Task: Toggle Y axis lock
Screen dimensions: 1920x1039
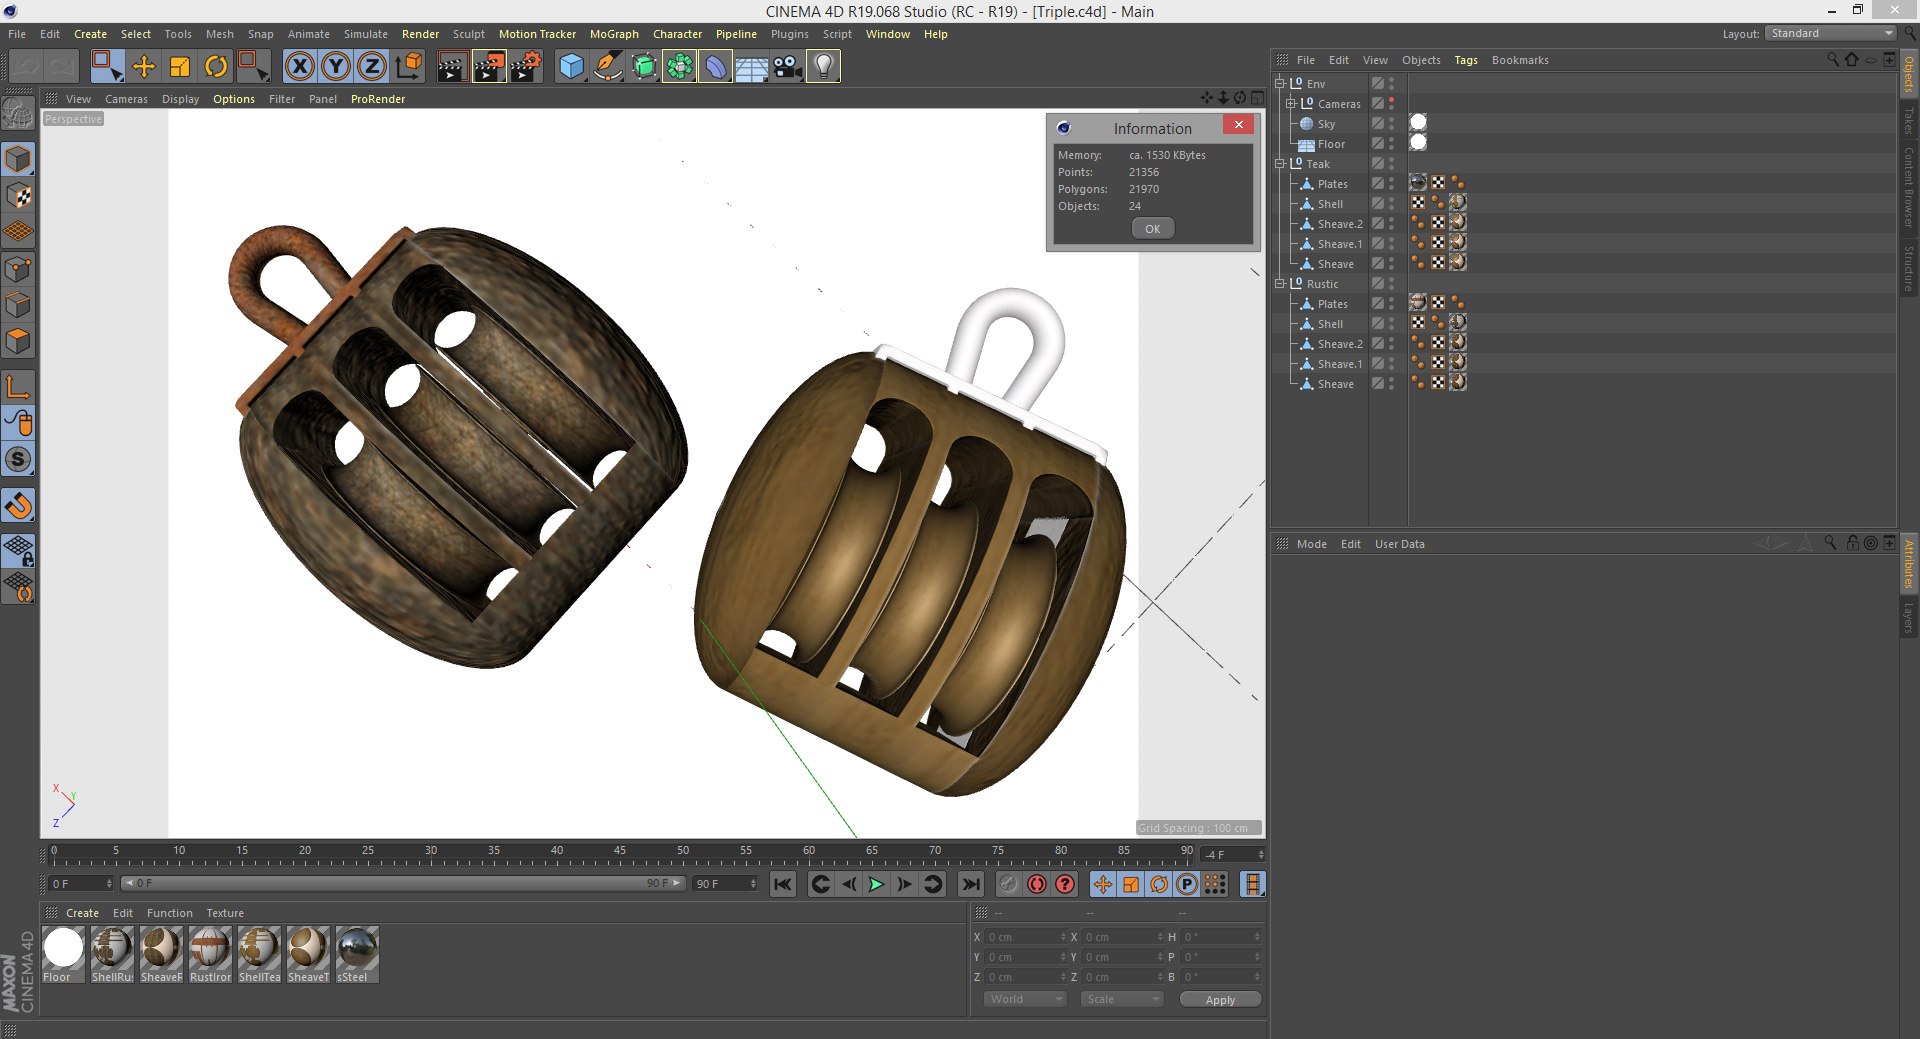Action: click(x=336, y=67)
